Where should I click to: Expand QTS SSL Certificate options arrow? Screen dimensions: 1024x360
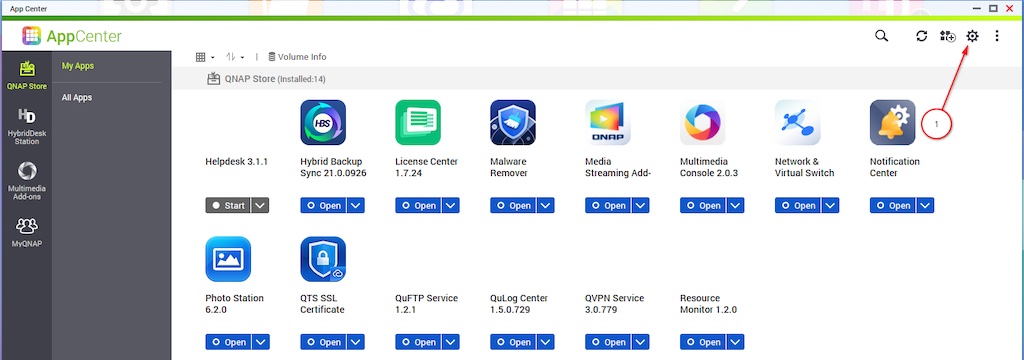[355, 342]
